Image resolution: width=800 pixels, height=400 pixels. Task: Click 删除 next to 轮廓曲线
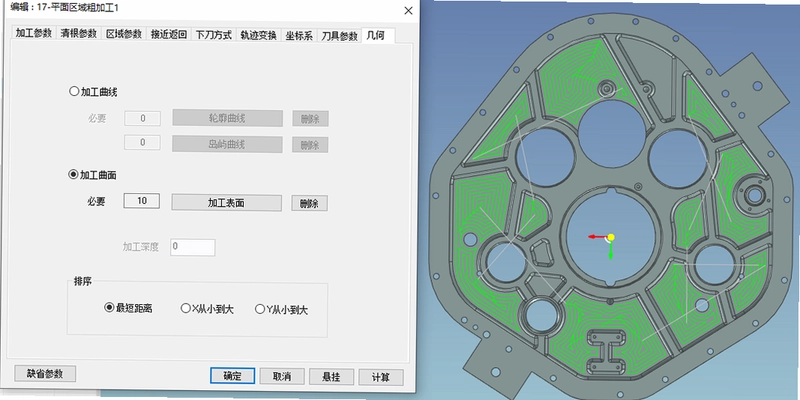(310, 119)
